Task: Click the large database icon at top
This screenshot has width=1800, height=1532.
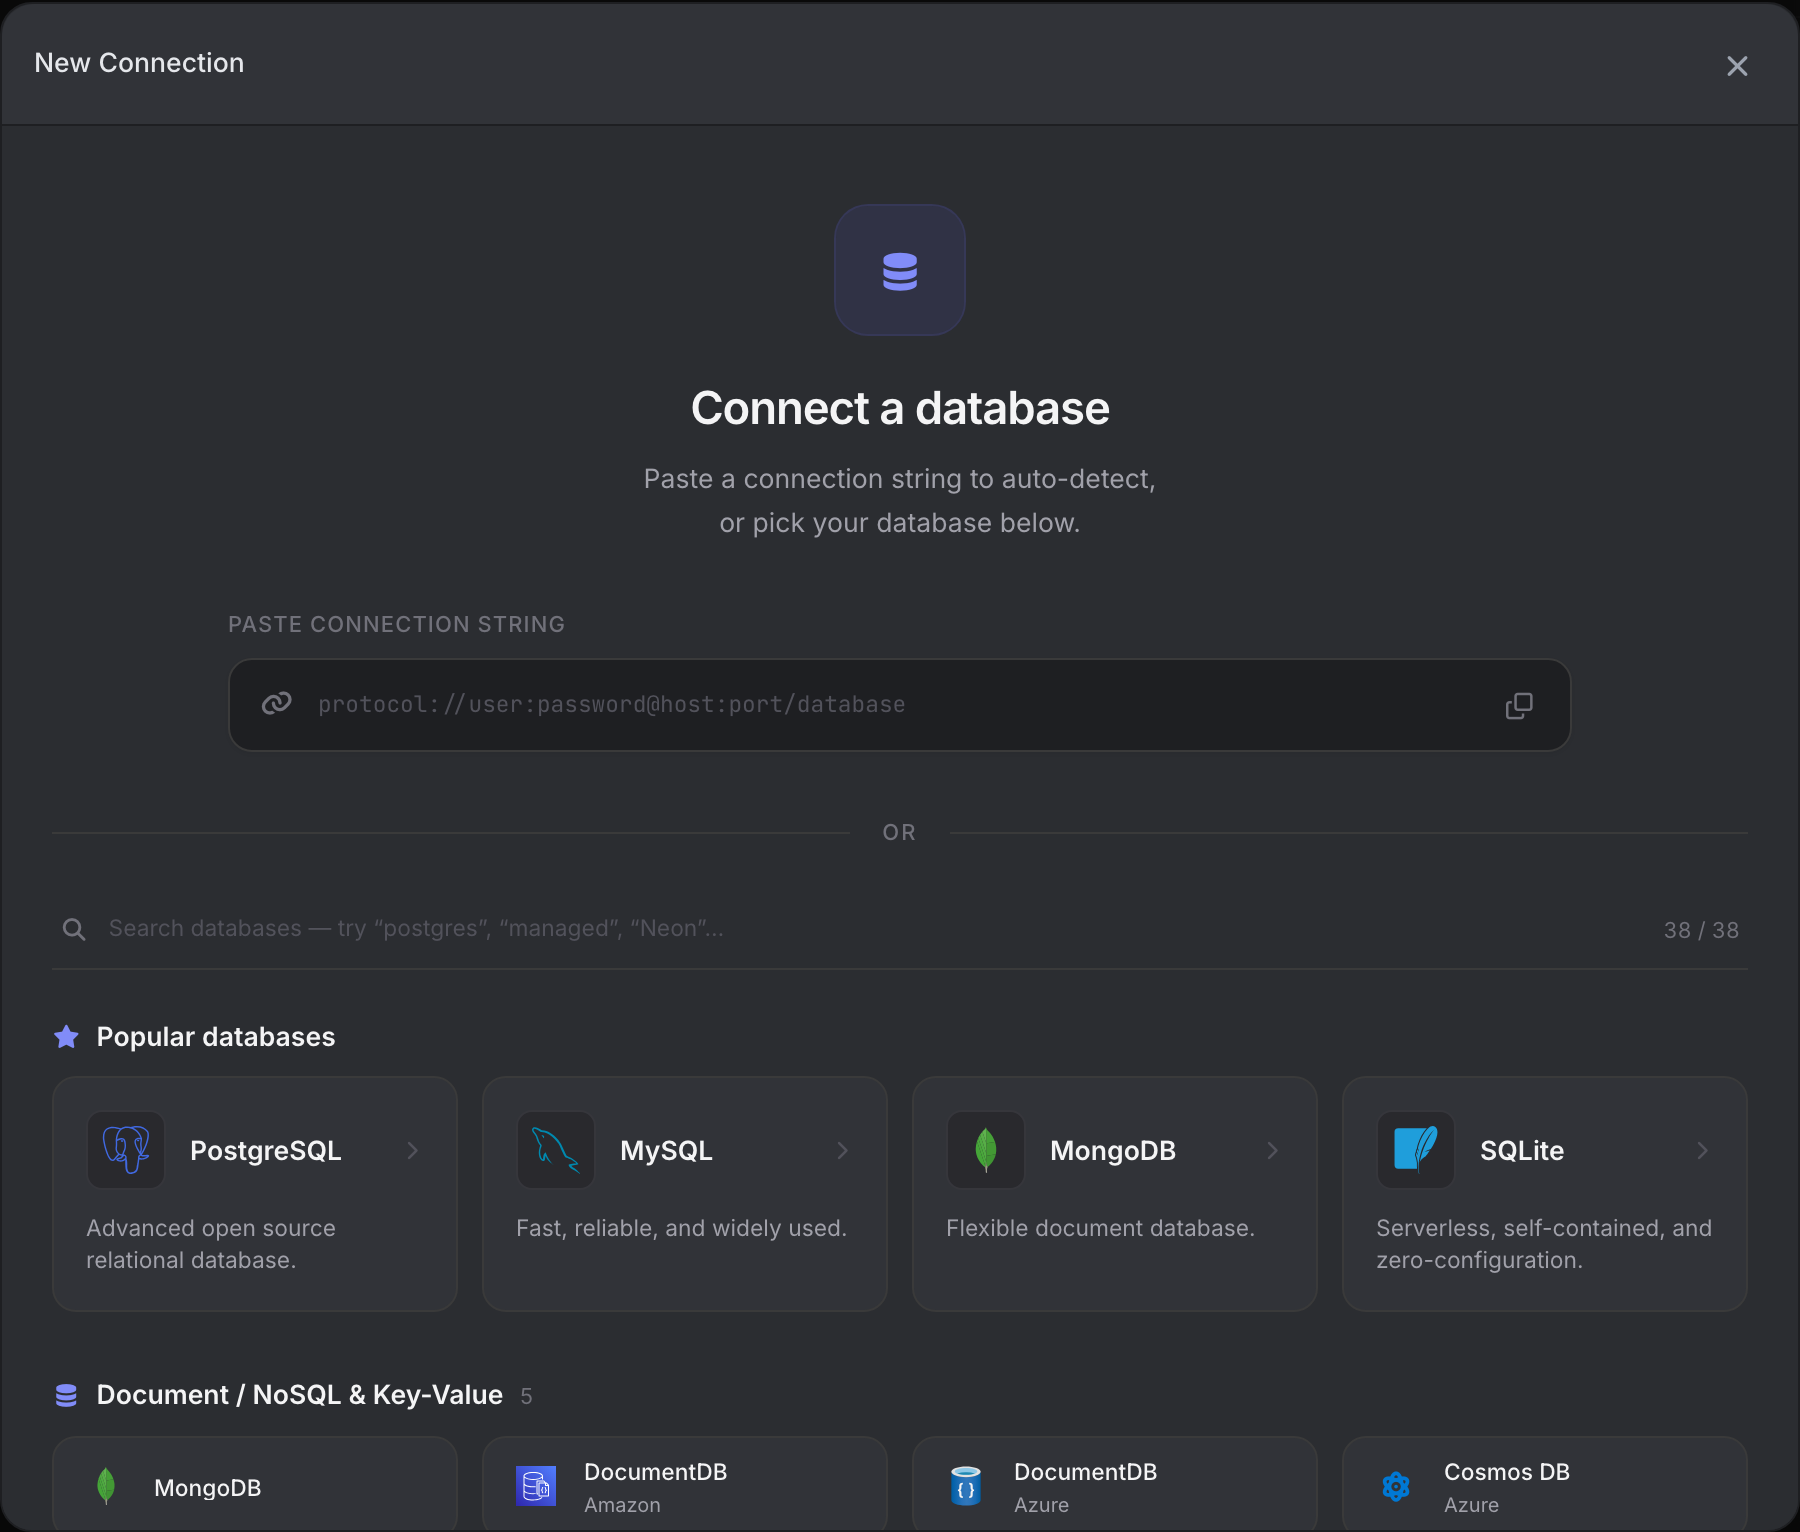Action: point(900,270)
